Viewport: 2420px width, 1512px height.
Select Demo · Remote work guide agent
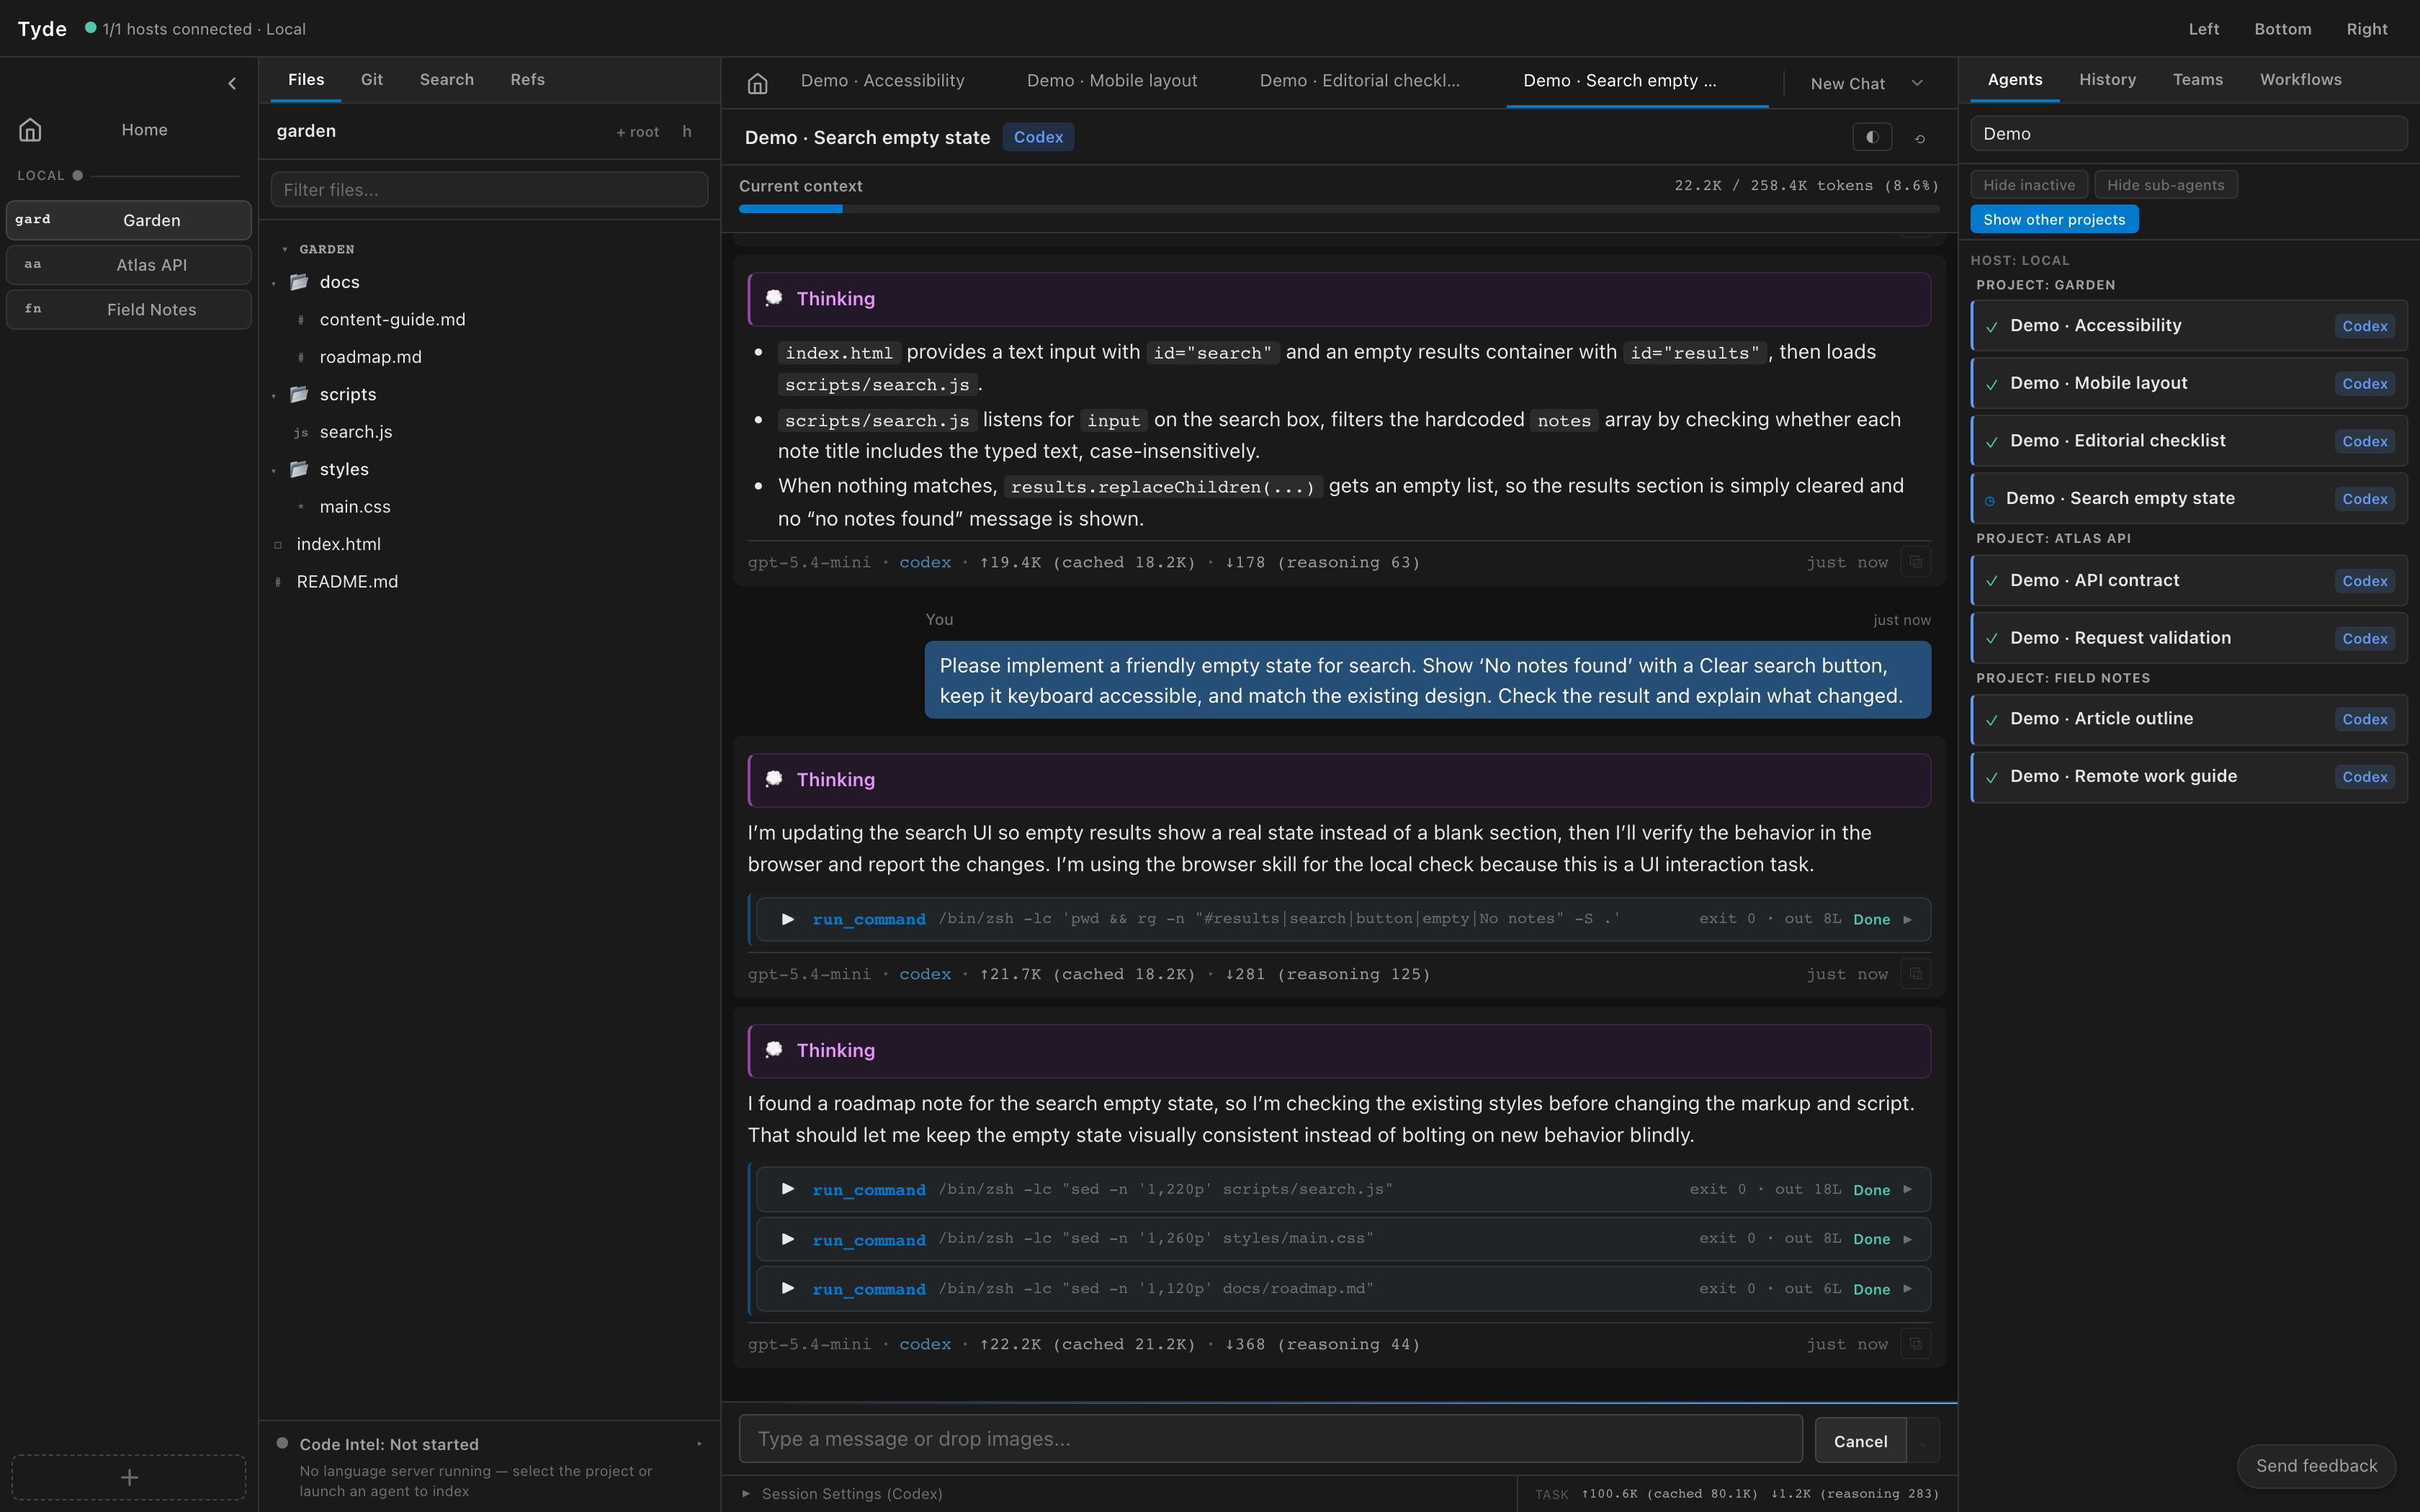pyautogui.click(x=2188, y=776)
